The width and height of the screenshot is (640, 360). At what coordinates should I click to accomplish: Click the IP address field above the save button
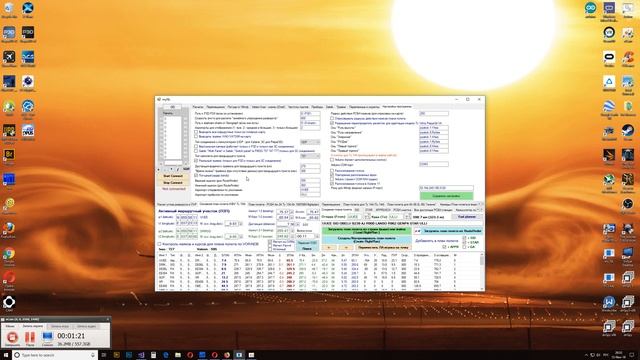point(446,188)
